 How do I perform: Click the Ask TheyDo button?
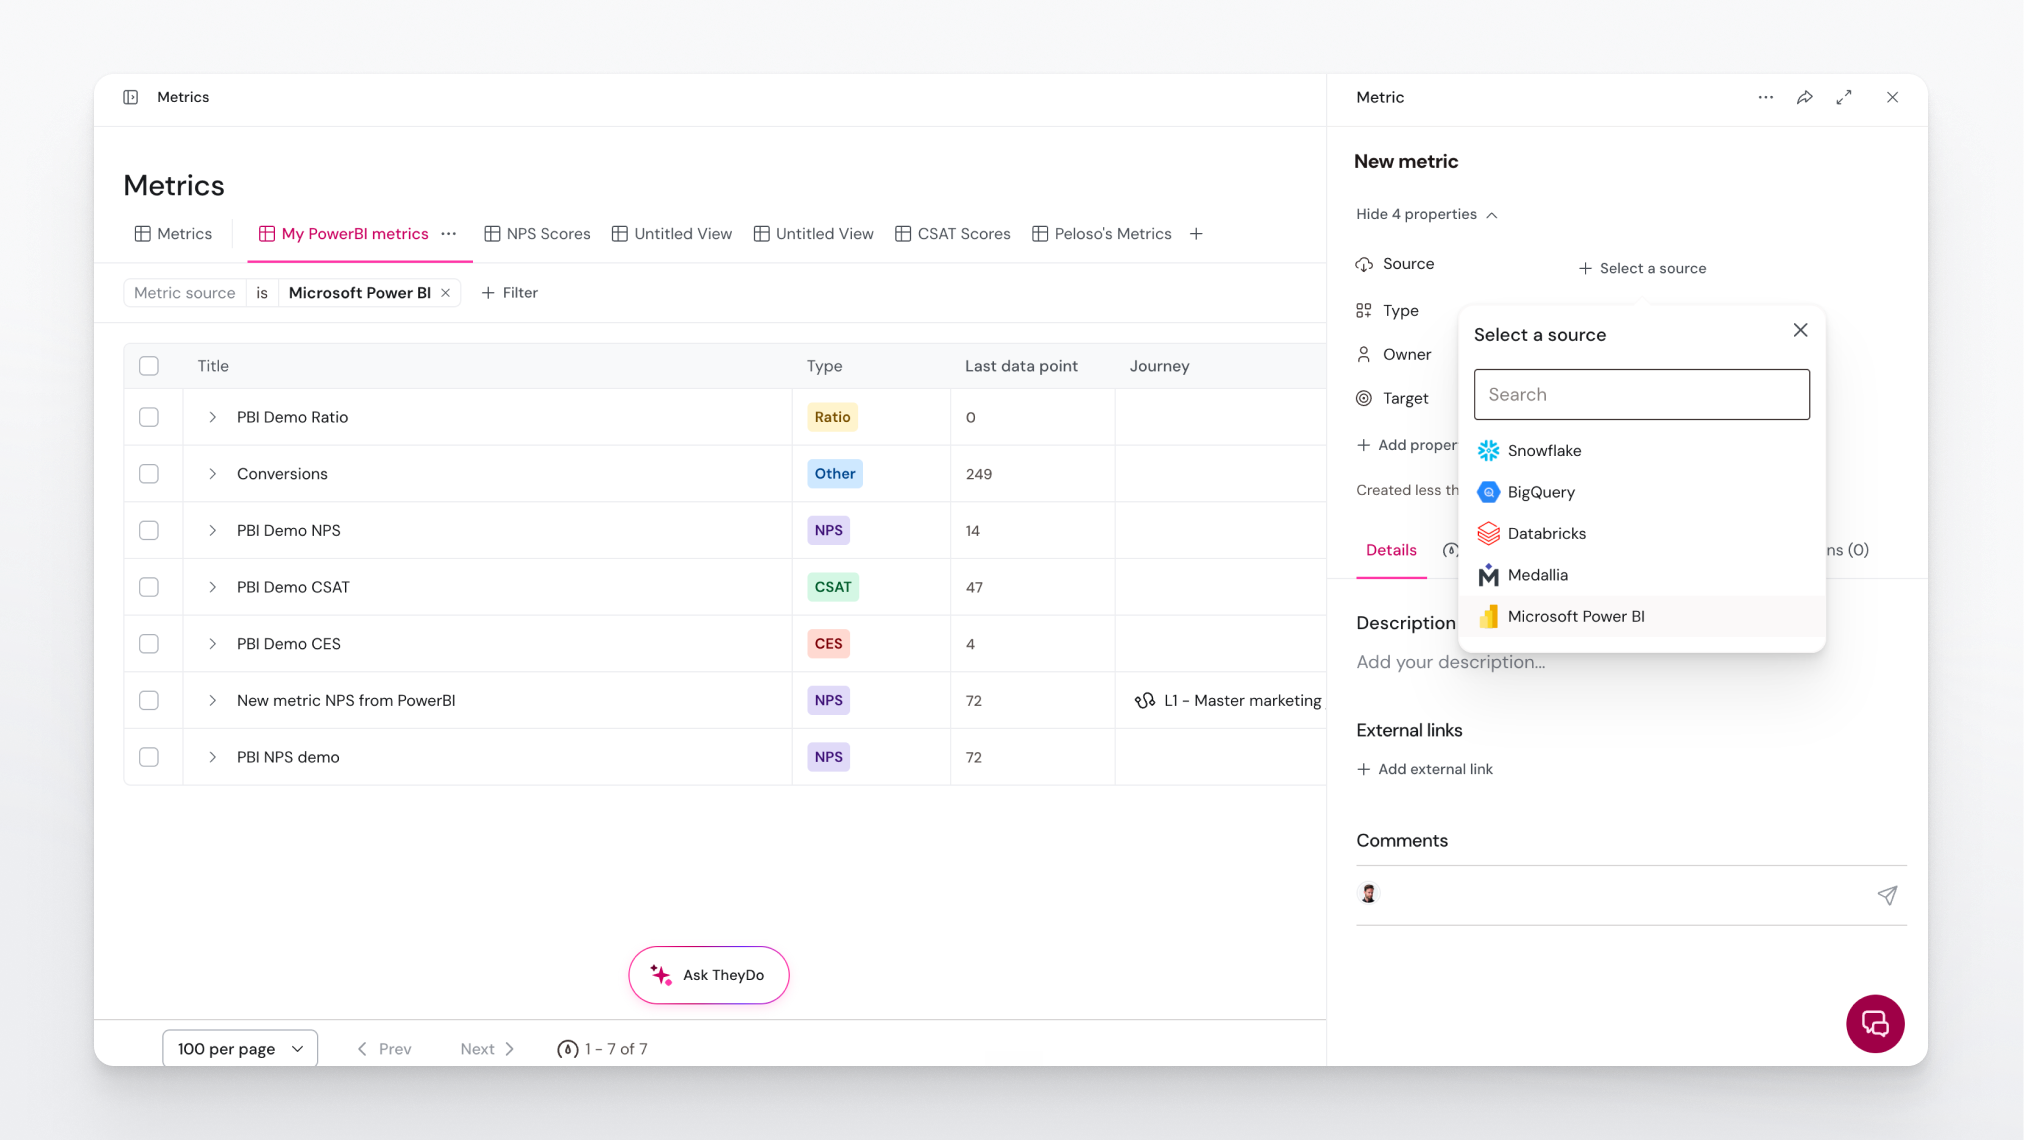709,975
